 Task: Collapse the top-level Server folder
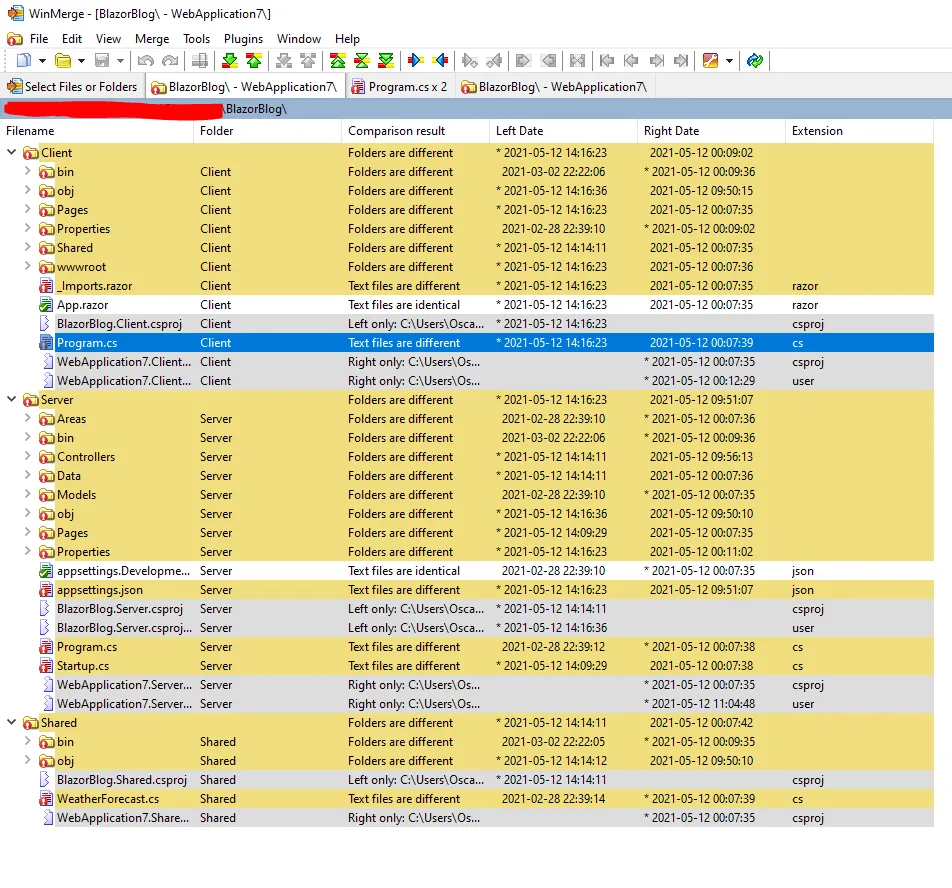pos(12,399)
